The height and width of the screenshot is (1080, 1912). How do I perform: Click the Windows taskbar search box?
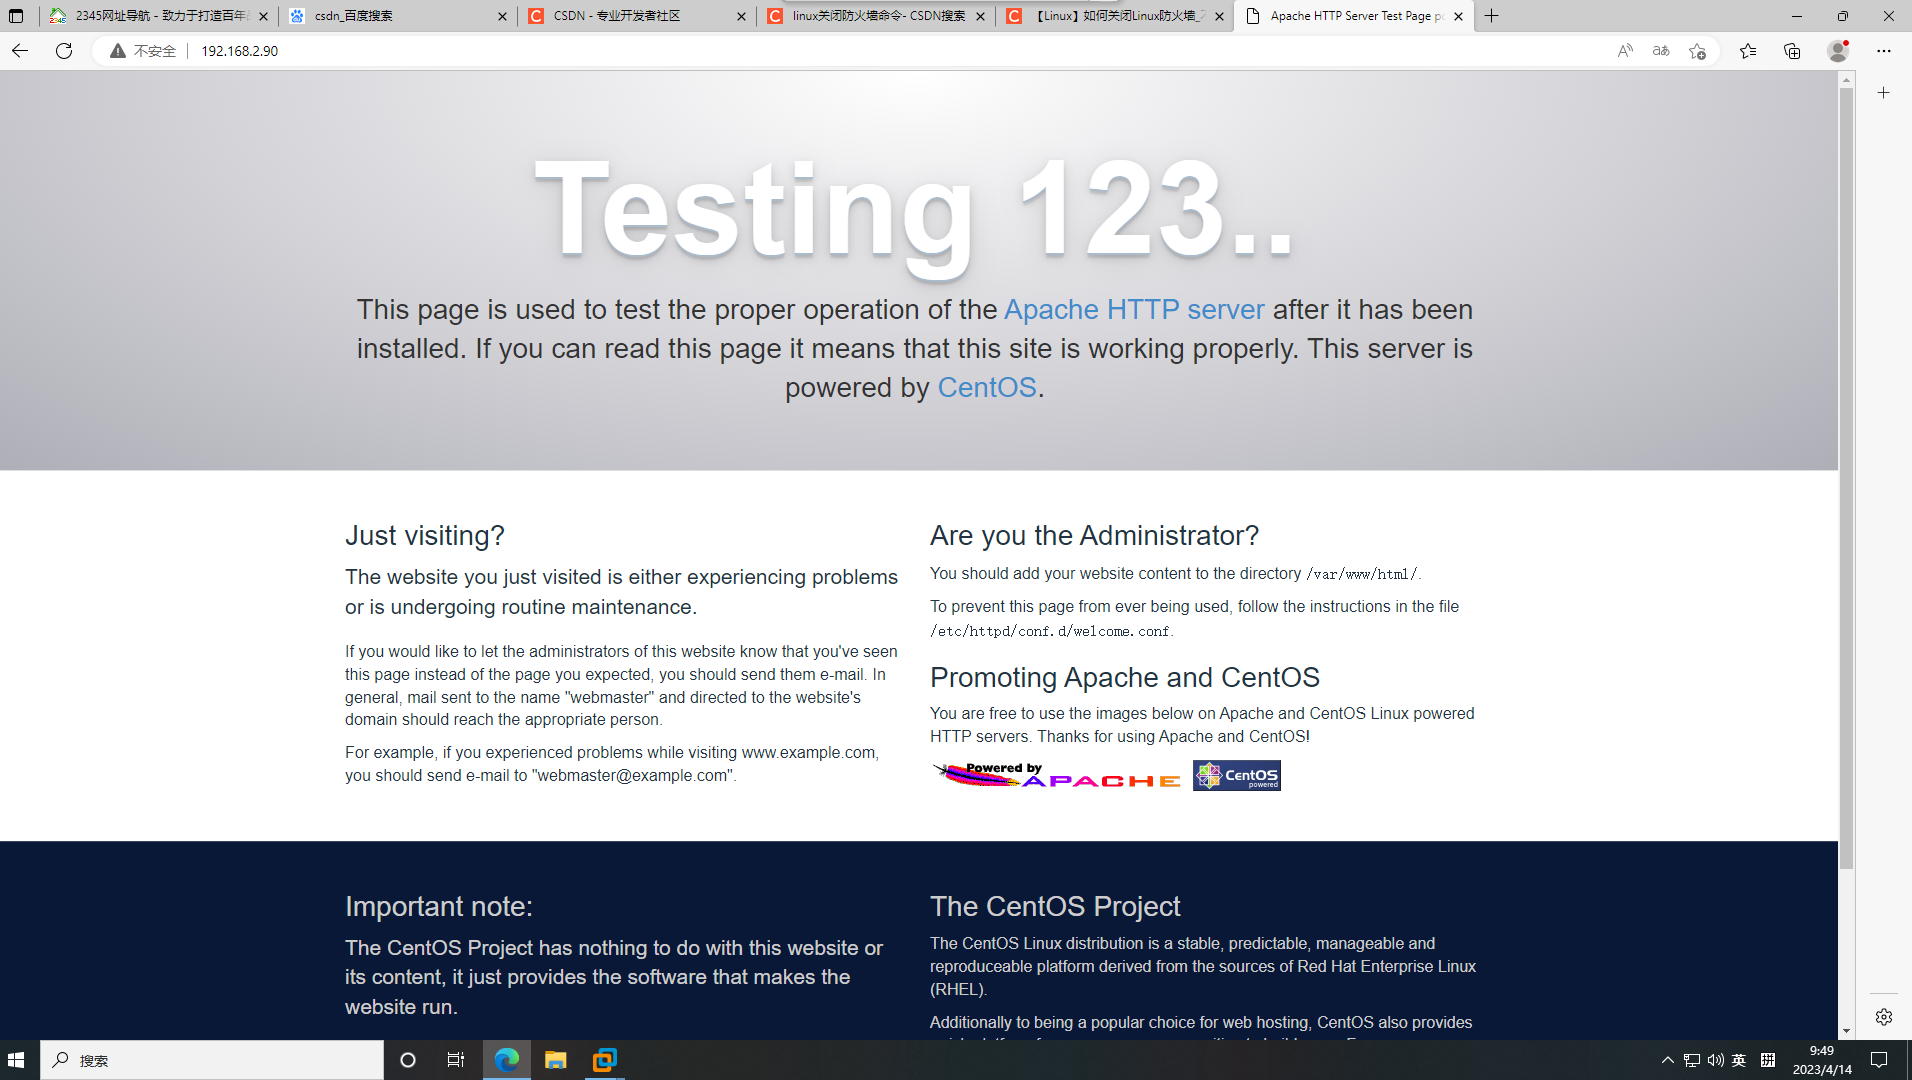click(212, 1060)
